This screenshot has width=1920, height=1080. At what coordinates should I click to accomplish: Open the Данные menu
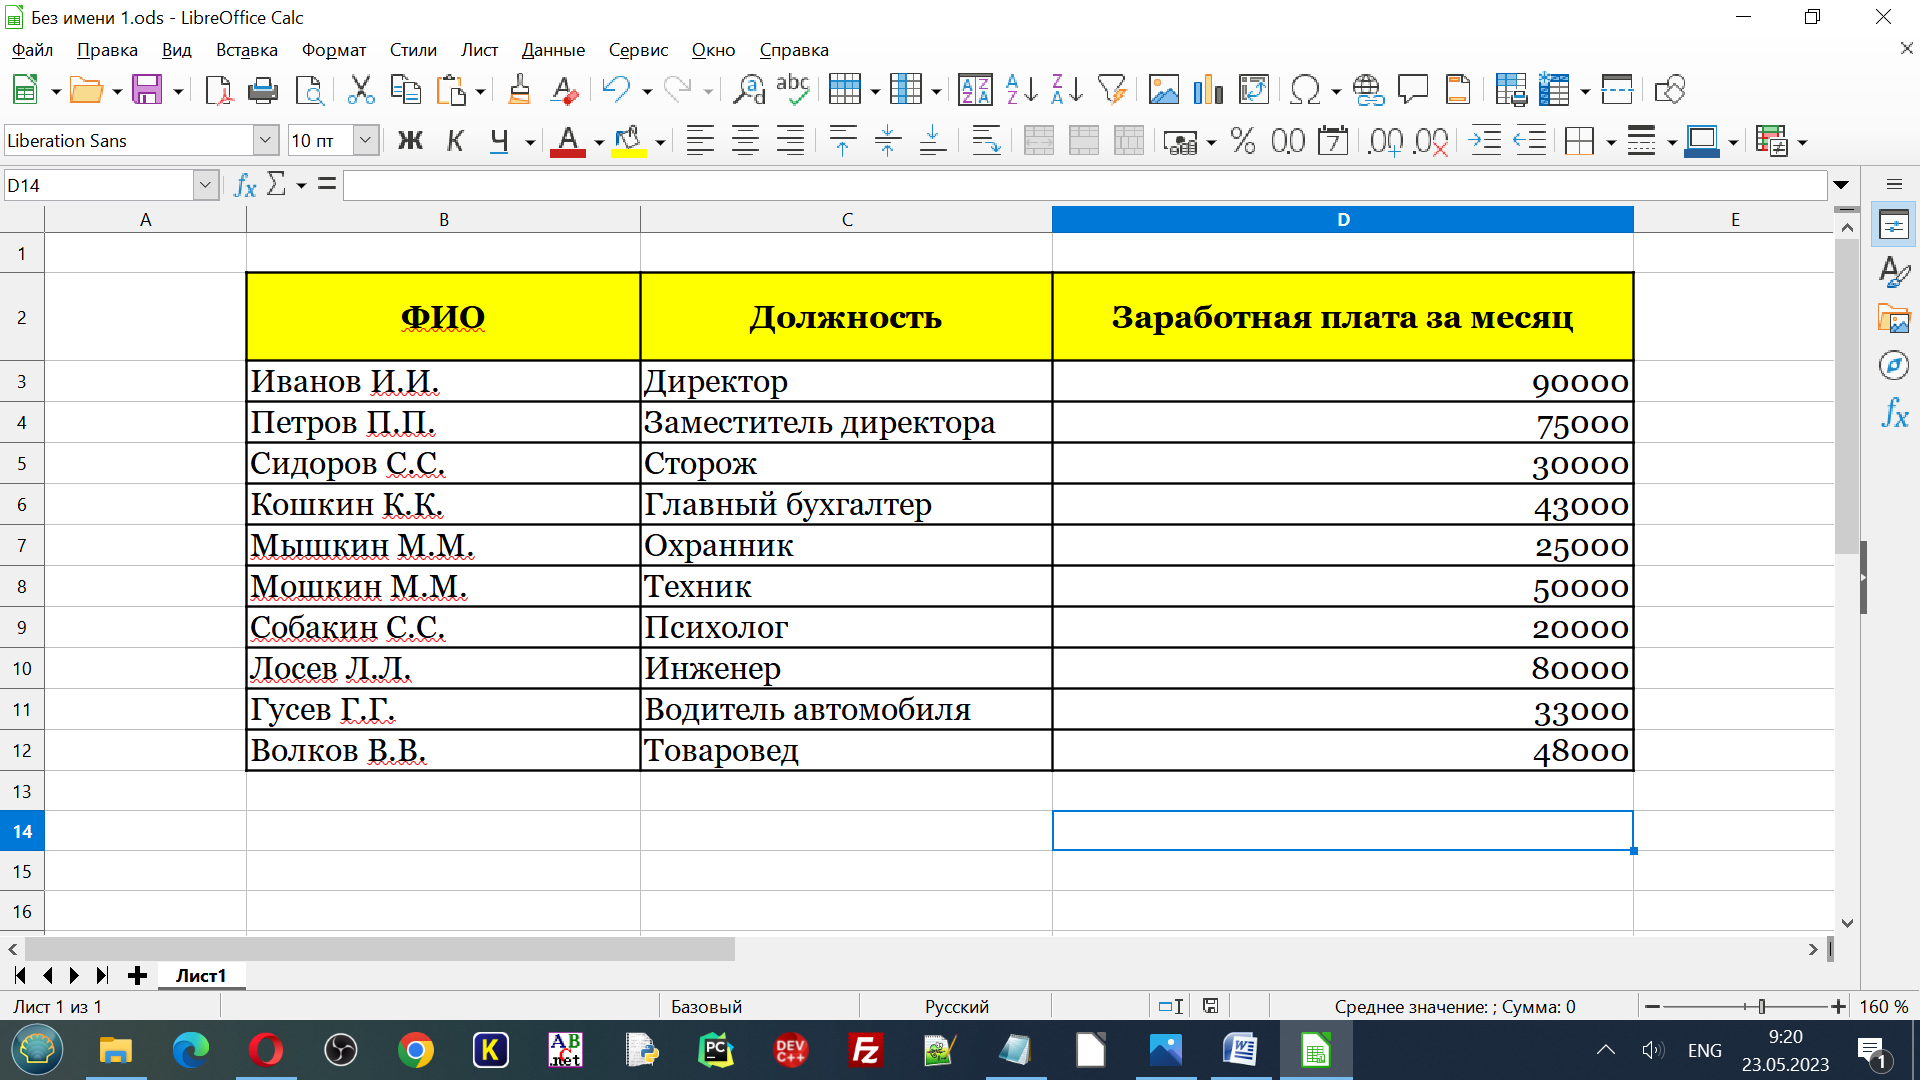(552, 50)
